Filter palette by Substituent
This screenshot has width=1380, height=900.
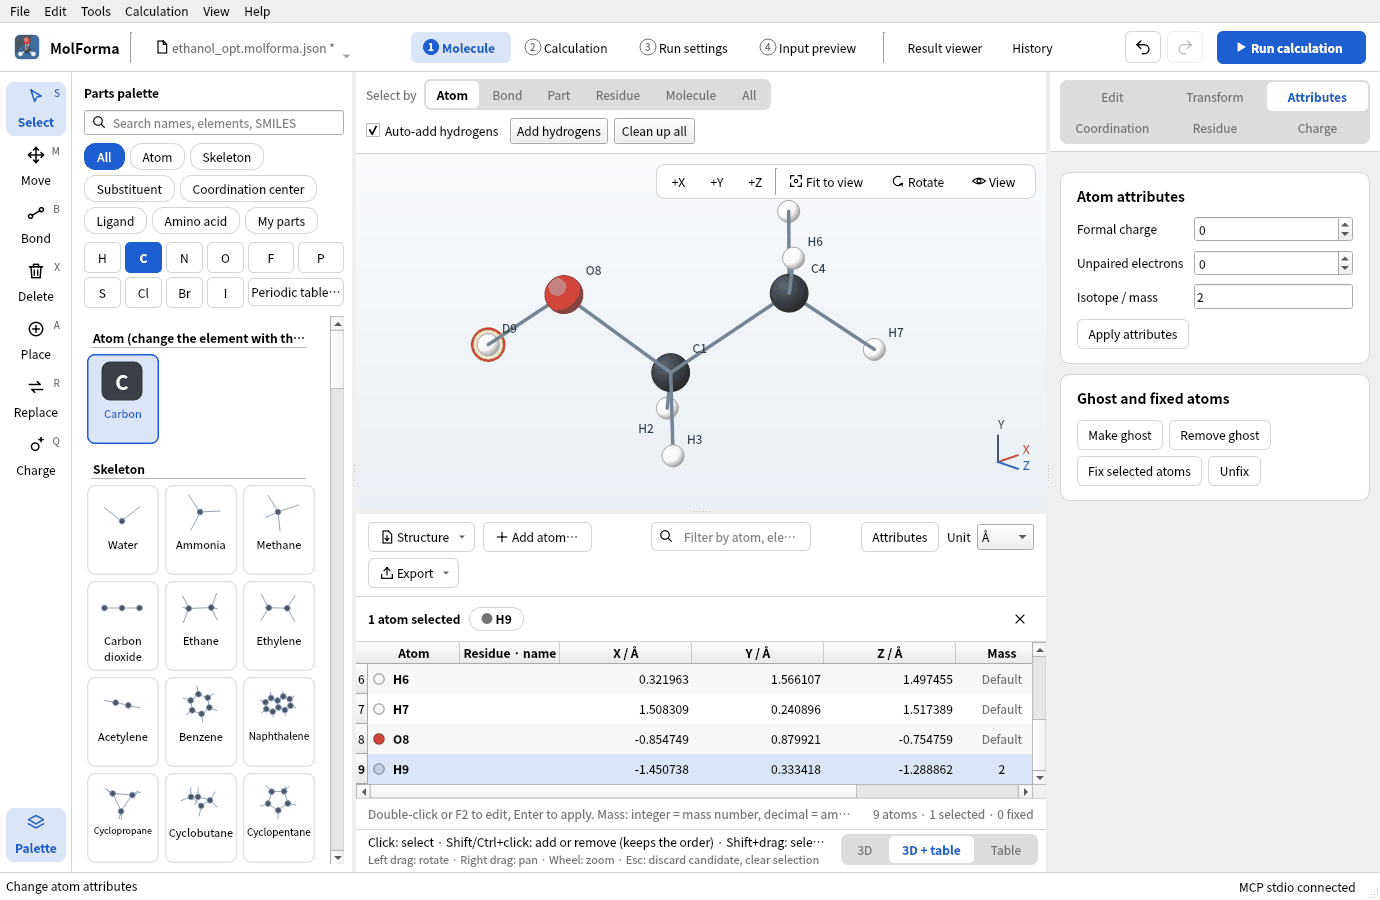click(130, 189)
